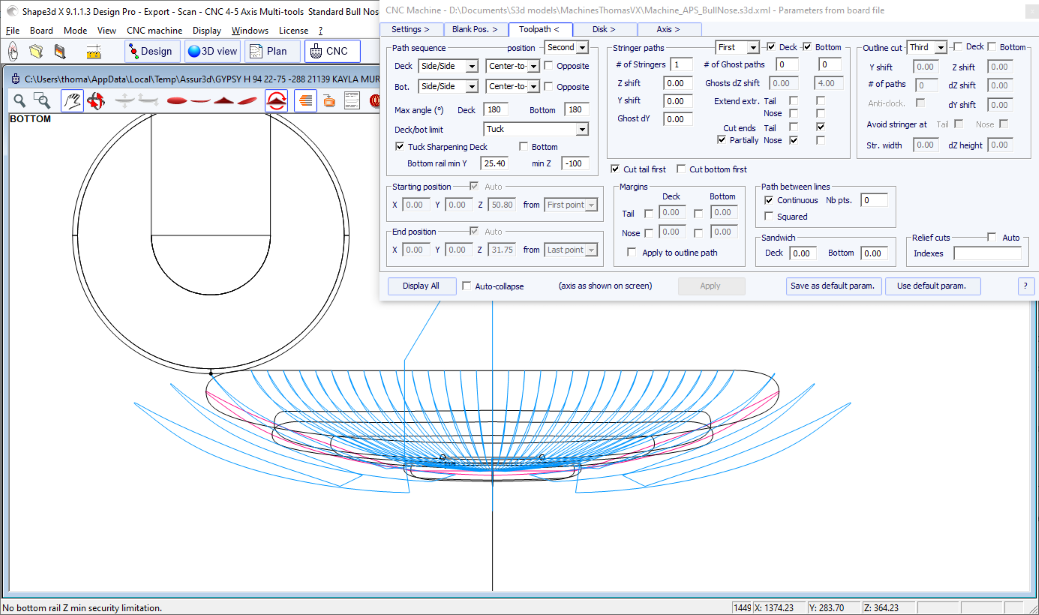
Task: Open the CNC machine menu
Action: (x=154, y=31)
